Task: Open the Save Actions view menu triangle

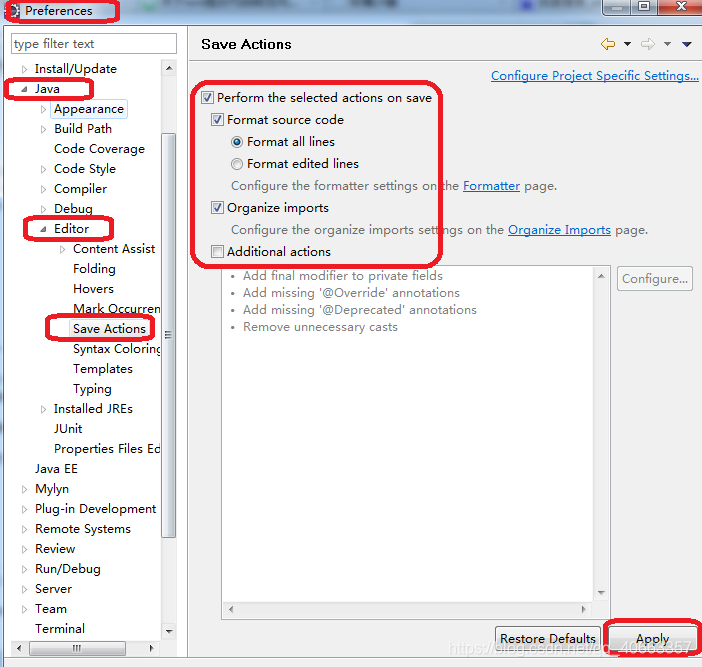Action: click(687, 44)
